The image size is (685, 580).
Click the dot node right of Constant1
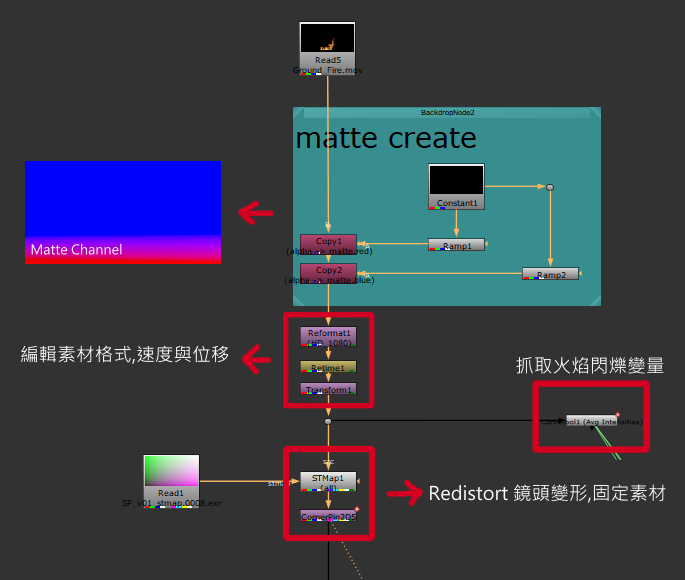[x=550, y=187]
